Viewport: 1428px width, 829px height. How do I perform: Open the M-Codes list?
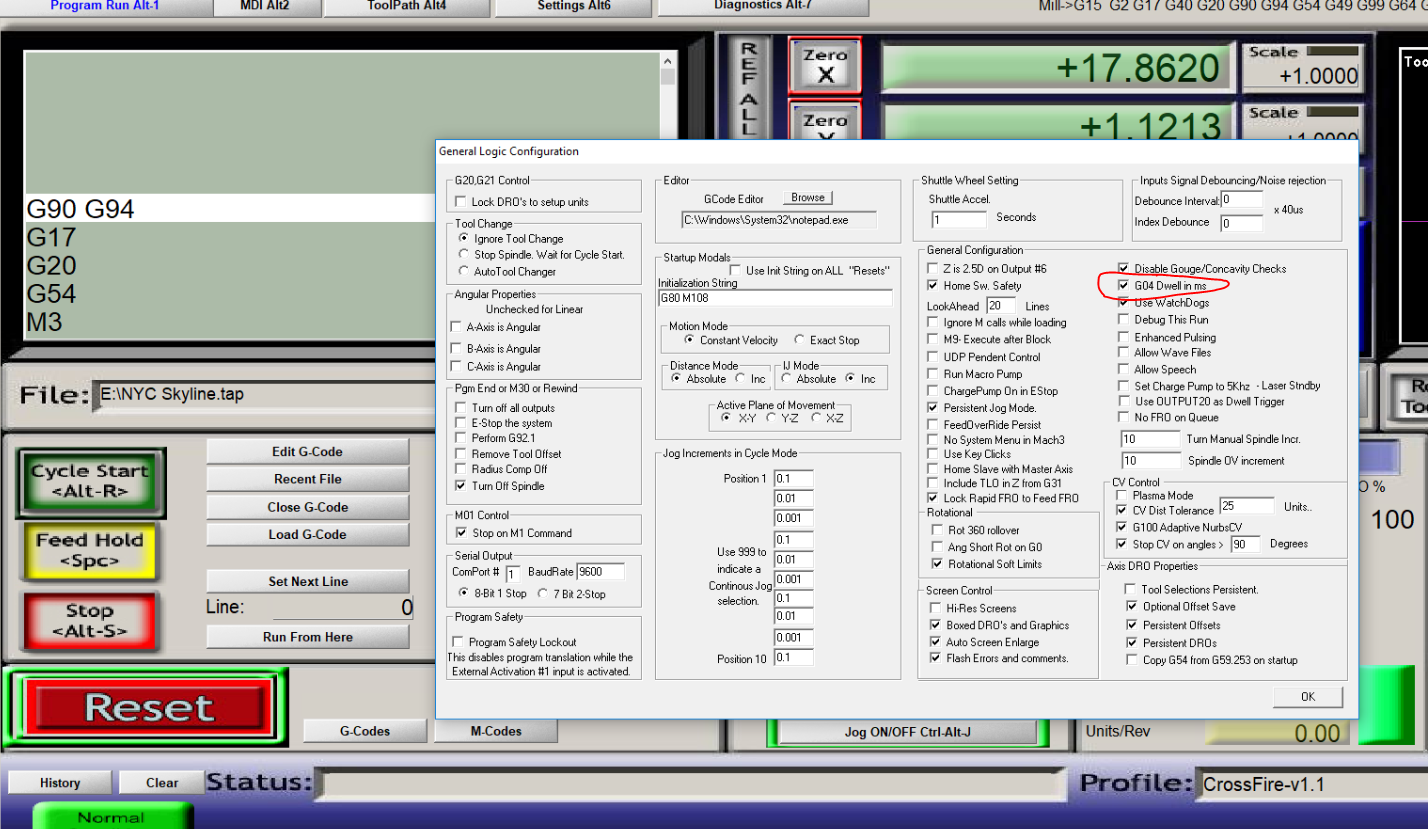[x=495, y=731]
